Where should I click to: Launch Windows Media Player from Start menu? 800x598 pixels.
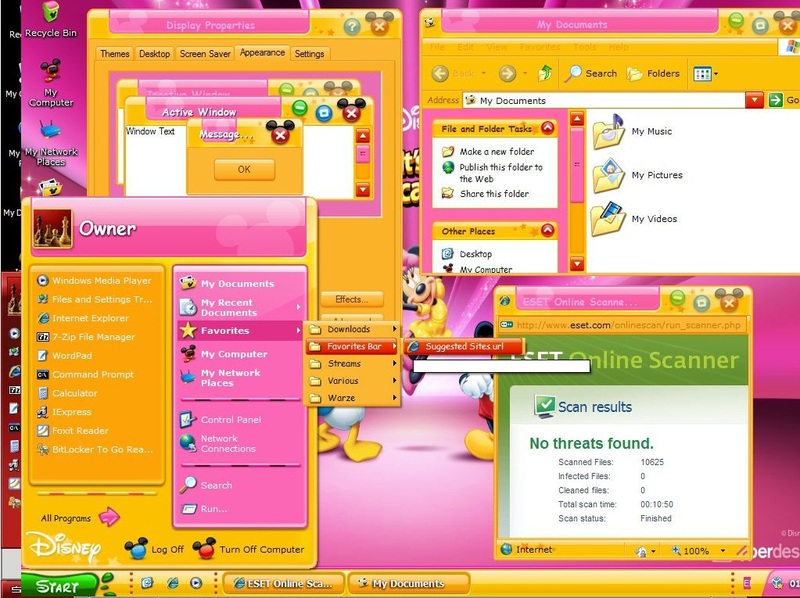pyautogui.click(x=94, y=280)
